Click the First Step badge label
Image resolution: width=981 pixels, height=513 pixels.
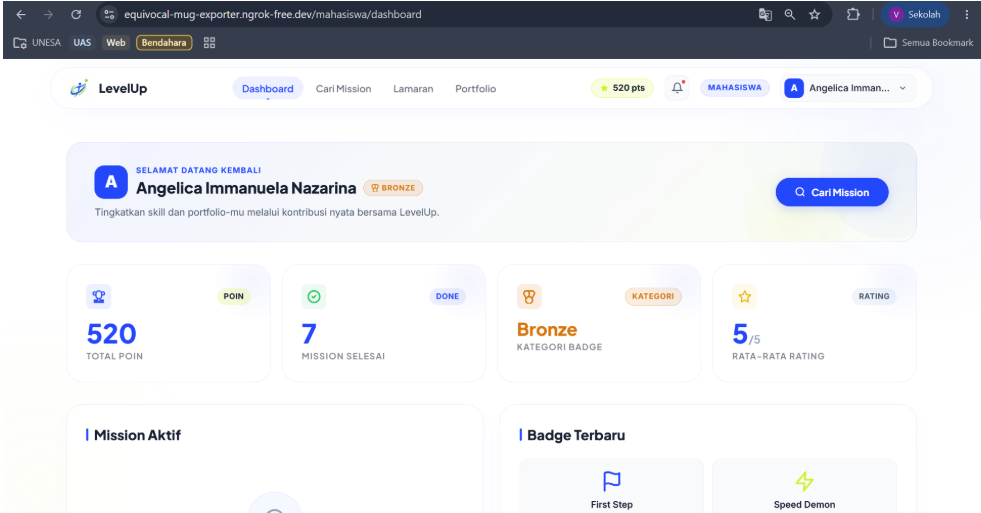click(x=611, y=505)
